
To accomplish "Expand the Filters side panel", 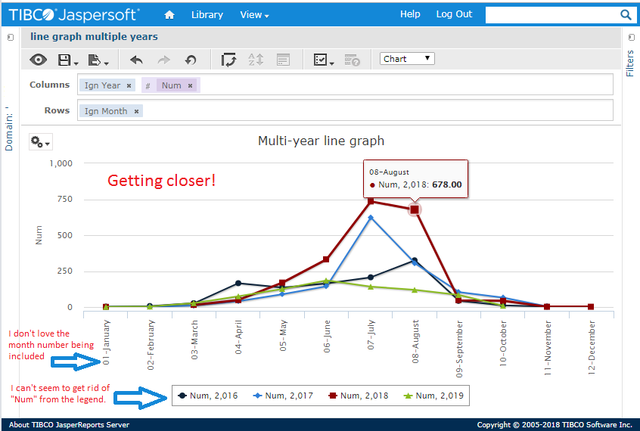I will coord(631,38).
